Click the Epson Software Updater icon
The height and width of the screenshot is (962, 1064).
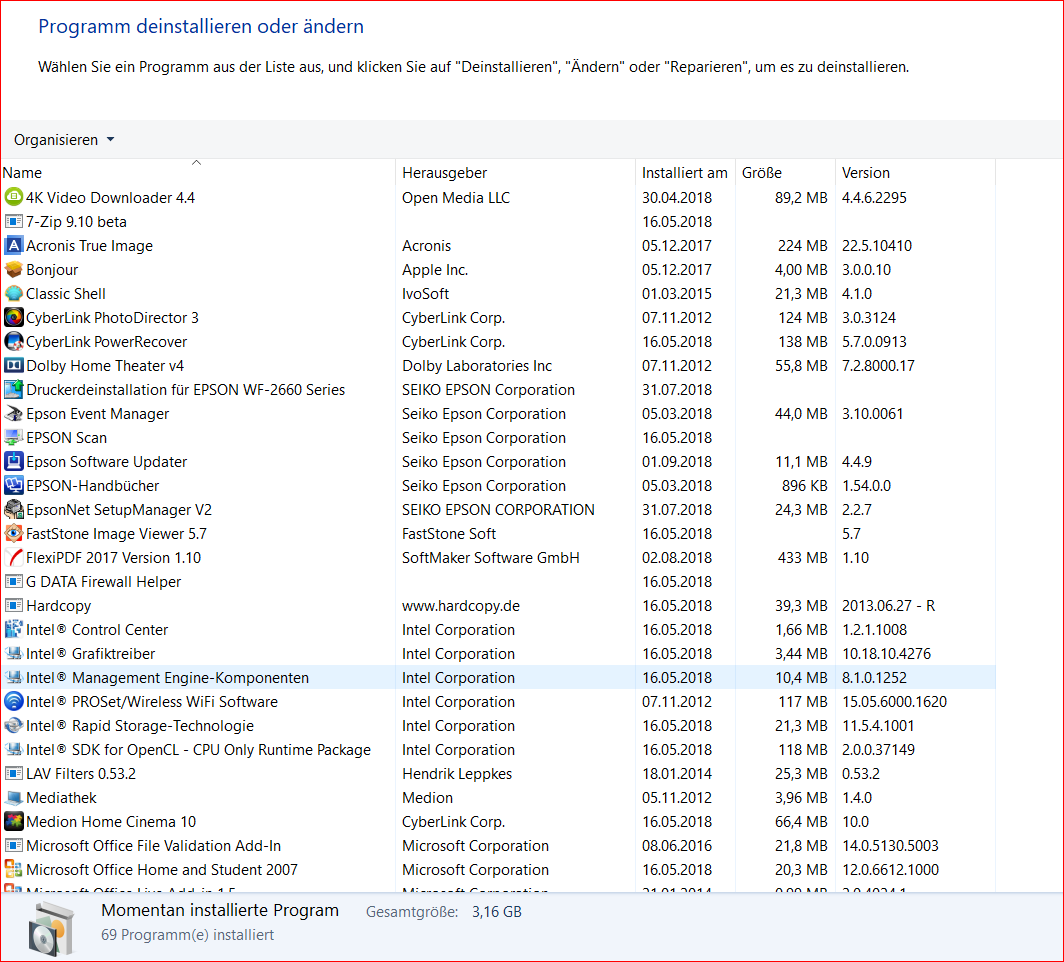pyautogui.click(x=14, y=461)
